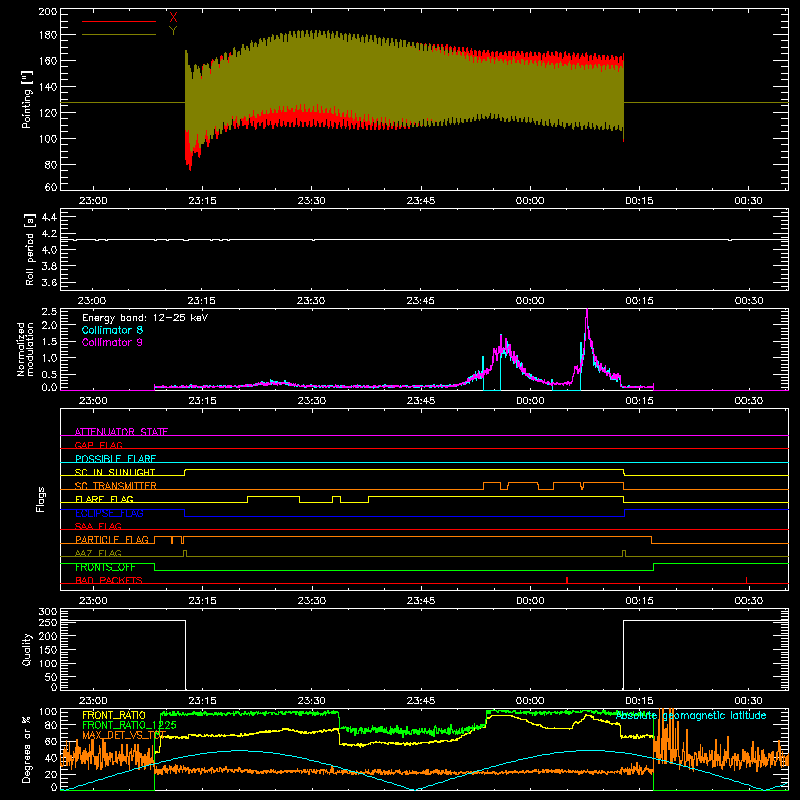Click the "Y" legend label in Pointing plot
Image resolution: width=800 pixels, height=800 pixels.
(x=173, y=31)
